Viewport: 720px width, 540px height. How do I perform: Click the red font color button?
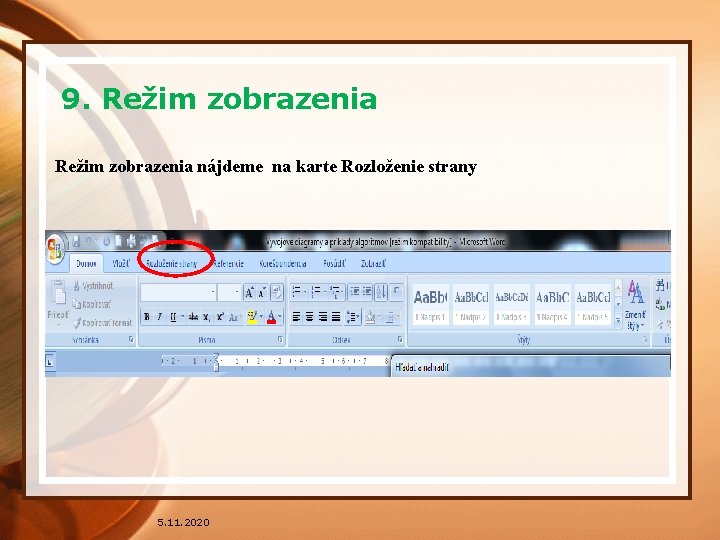(x=271, y=317)
